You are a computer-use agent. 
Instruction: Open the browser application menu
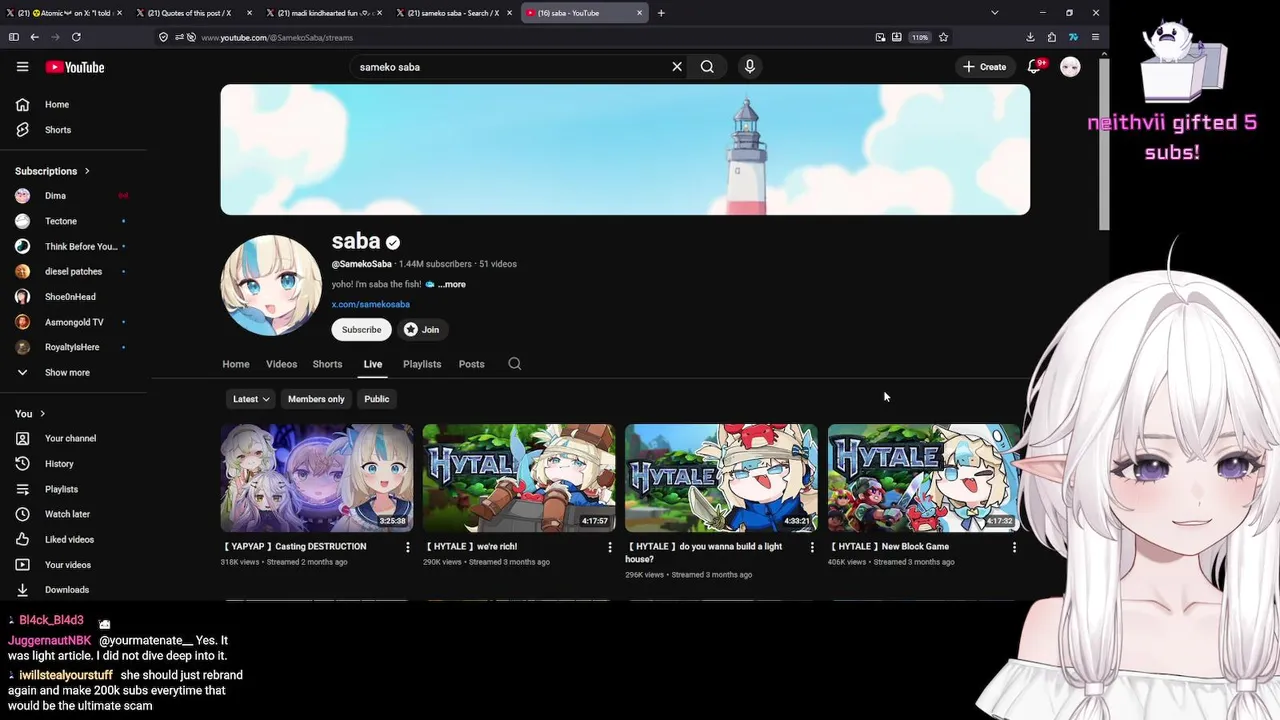click(1095, 37)
